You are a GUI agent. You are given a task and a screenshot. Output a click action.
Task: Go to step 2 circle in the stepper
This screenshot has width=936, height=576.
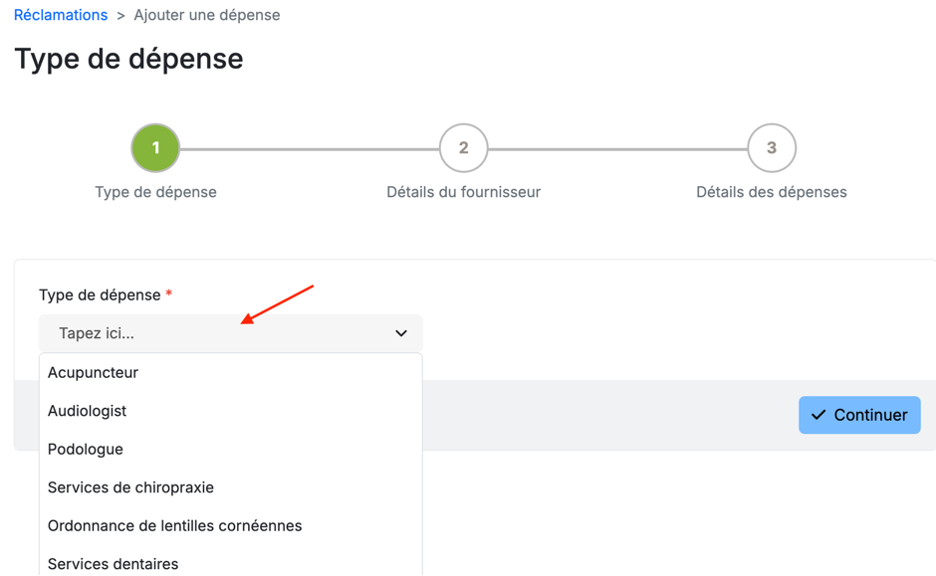[x=463, y=148]
